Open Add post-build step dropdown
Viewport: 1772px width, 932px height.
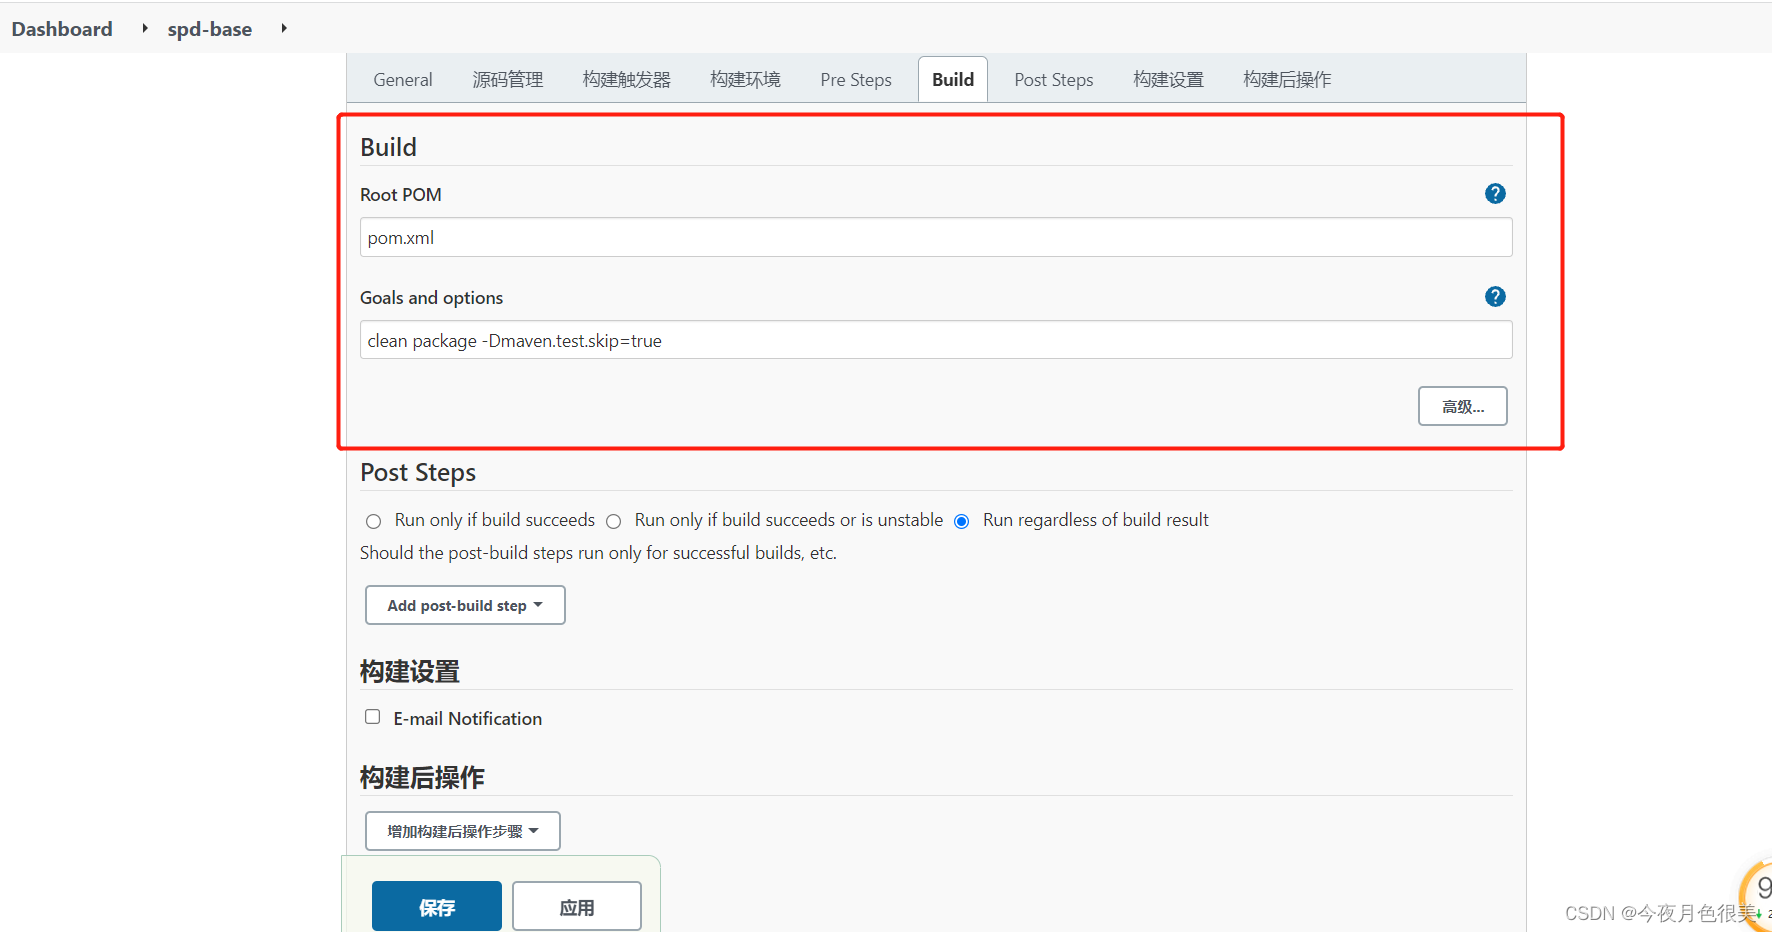465,605
